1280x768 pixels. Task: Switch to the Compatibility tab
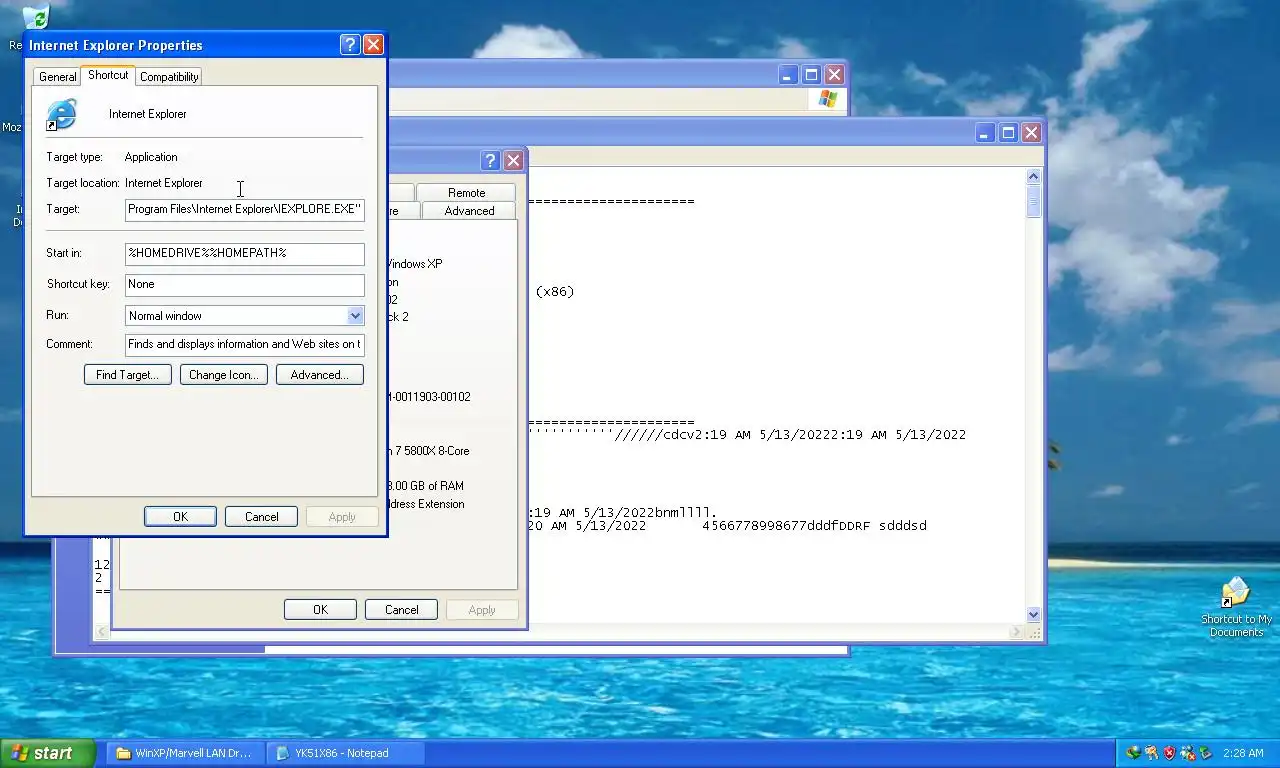click(x=169, y=77)
